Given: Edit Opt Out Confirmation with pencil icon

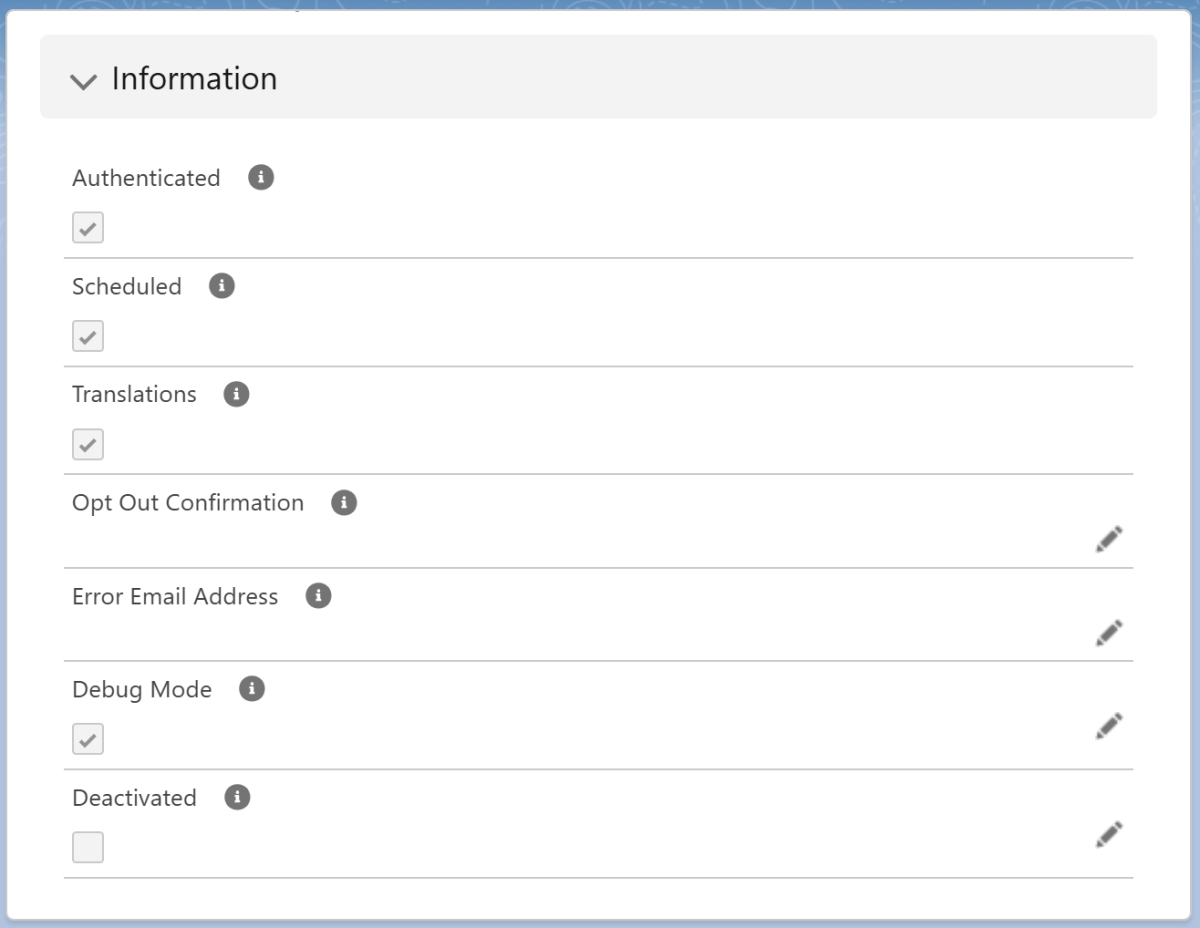Looking at the screenshot, I should (x=1108, y=539).
